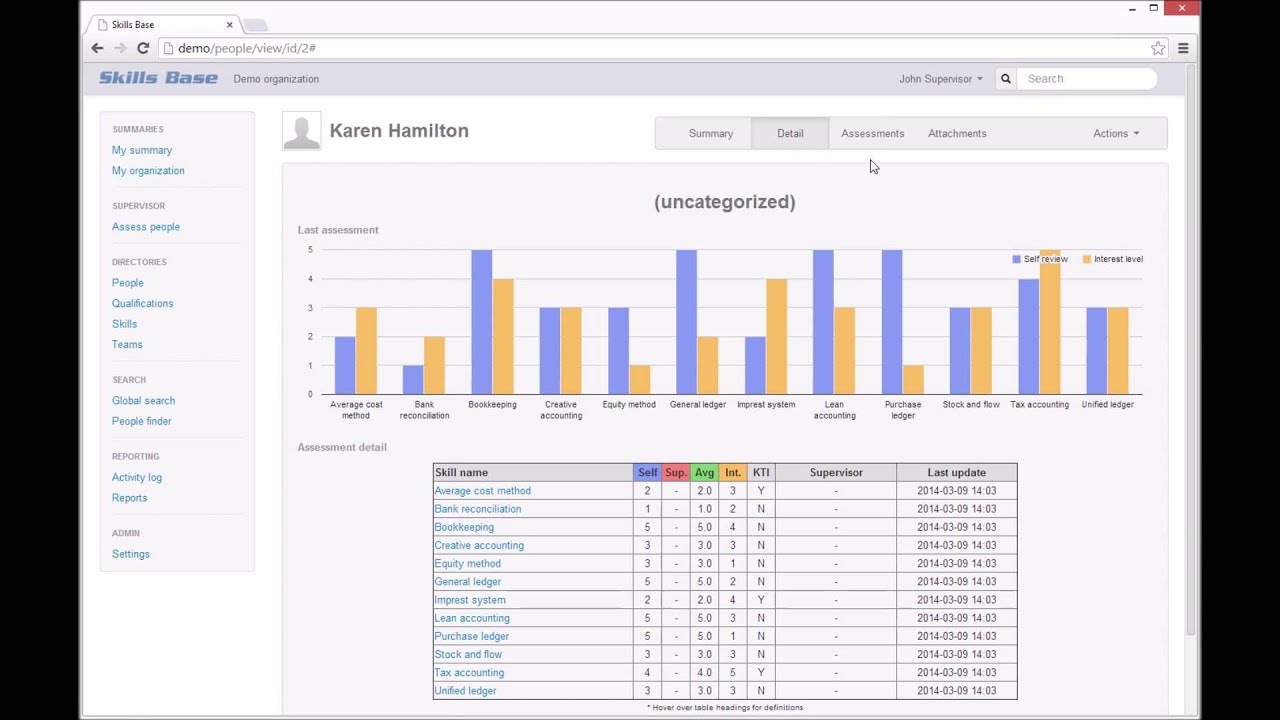Click the KTI column header
This screenshot has height=720, width=1280.
point(761,473)
